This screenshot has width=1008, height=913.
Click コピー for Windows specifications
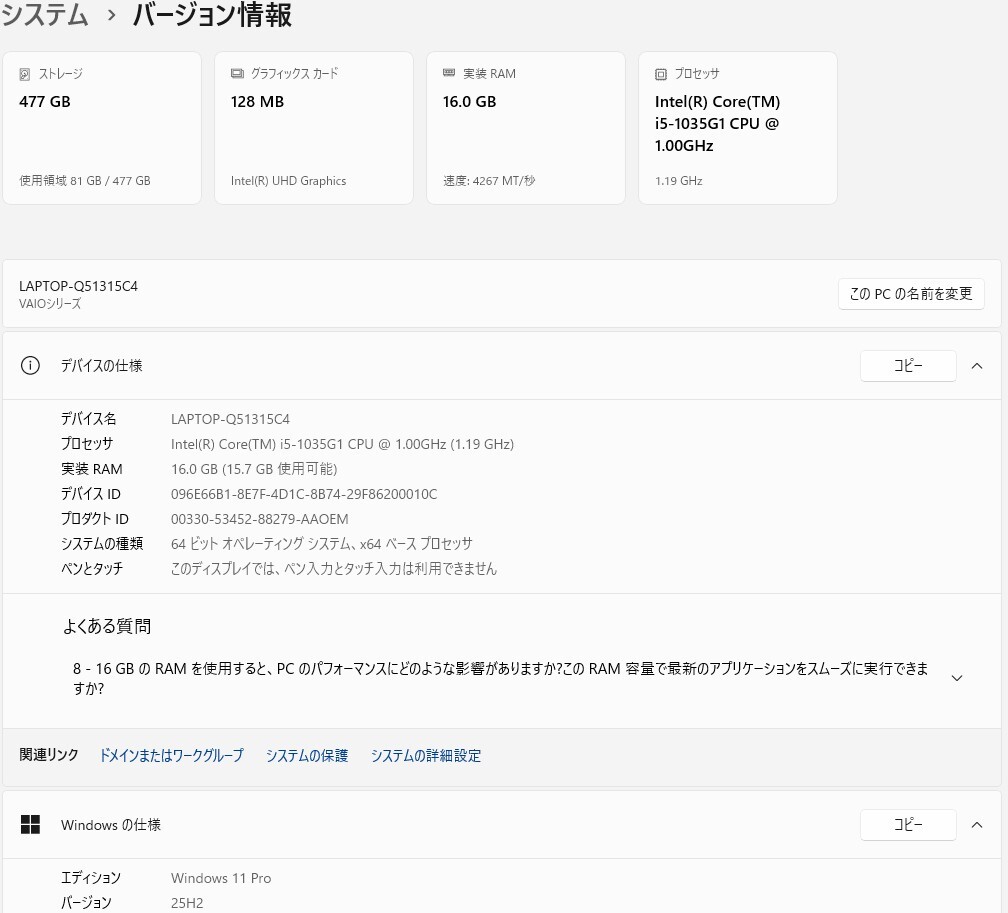(907, 824)
